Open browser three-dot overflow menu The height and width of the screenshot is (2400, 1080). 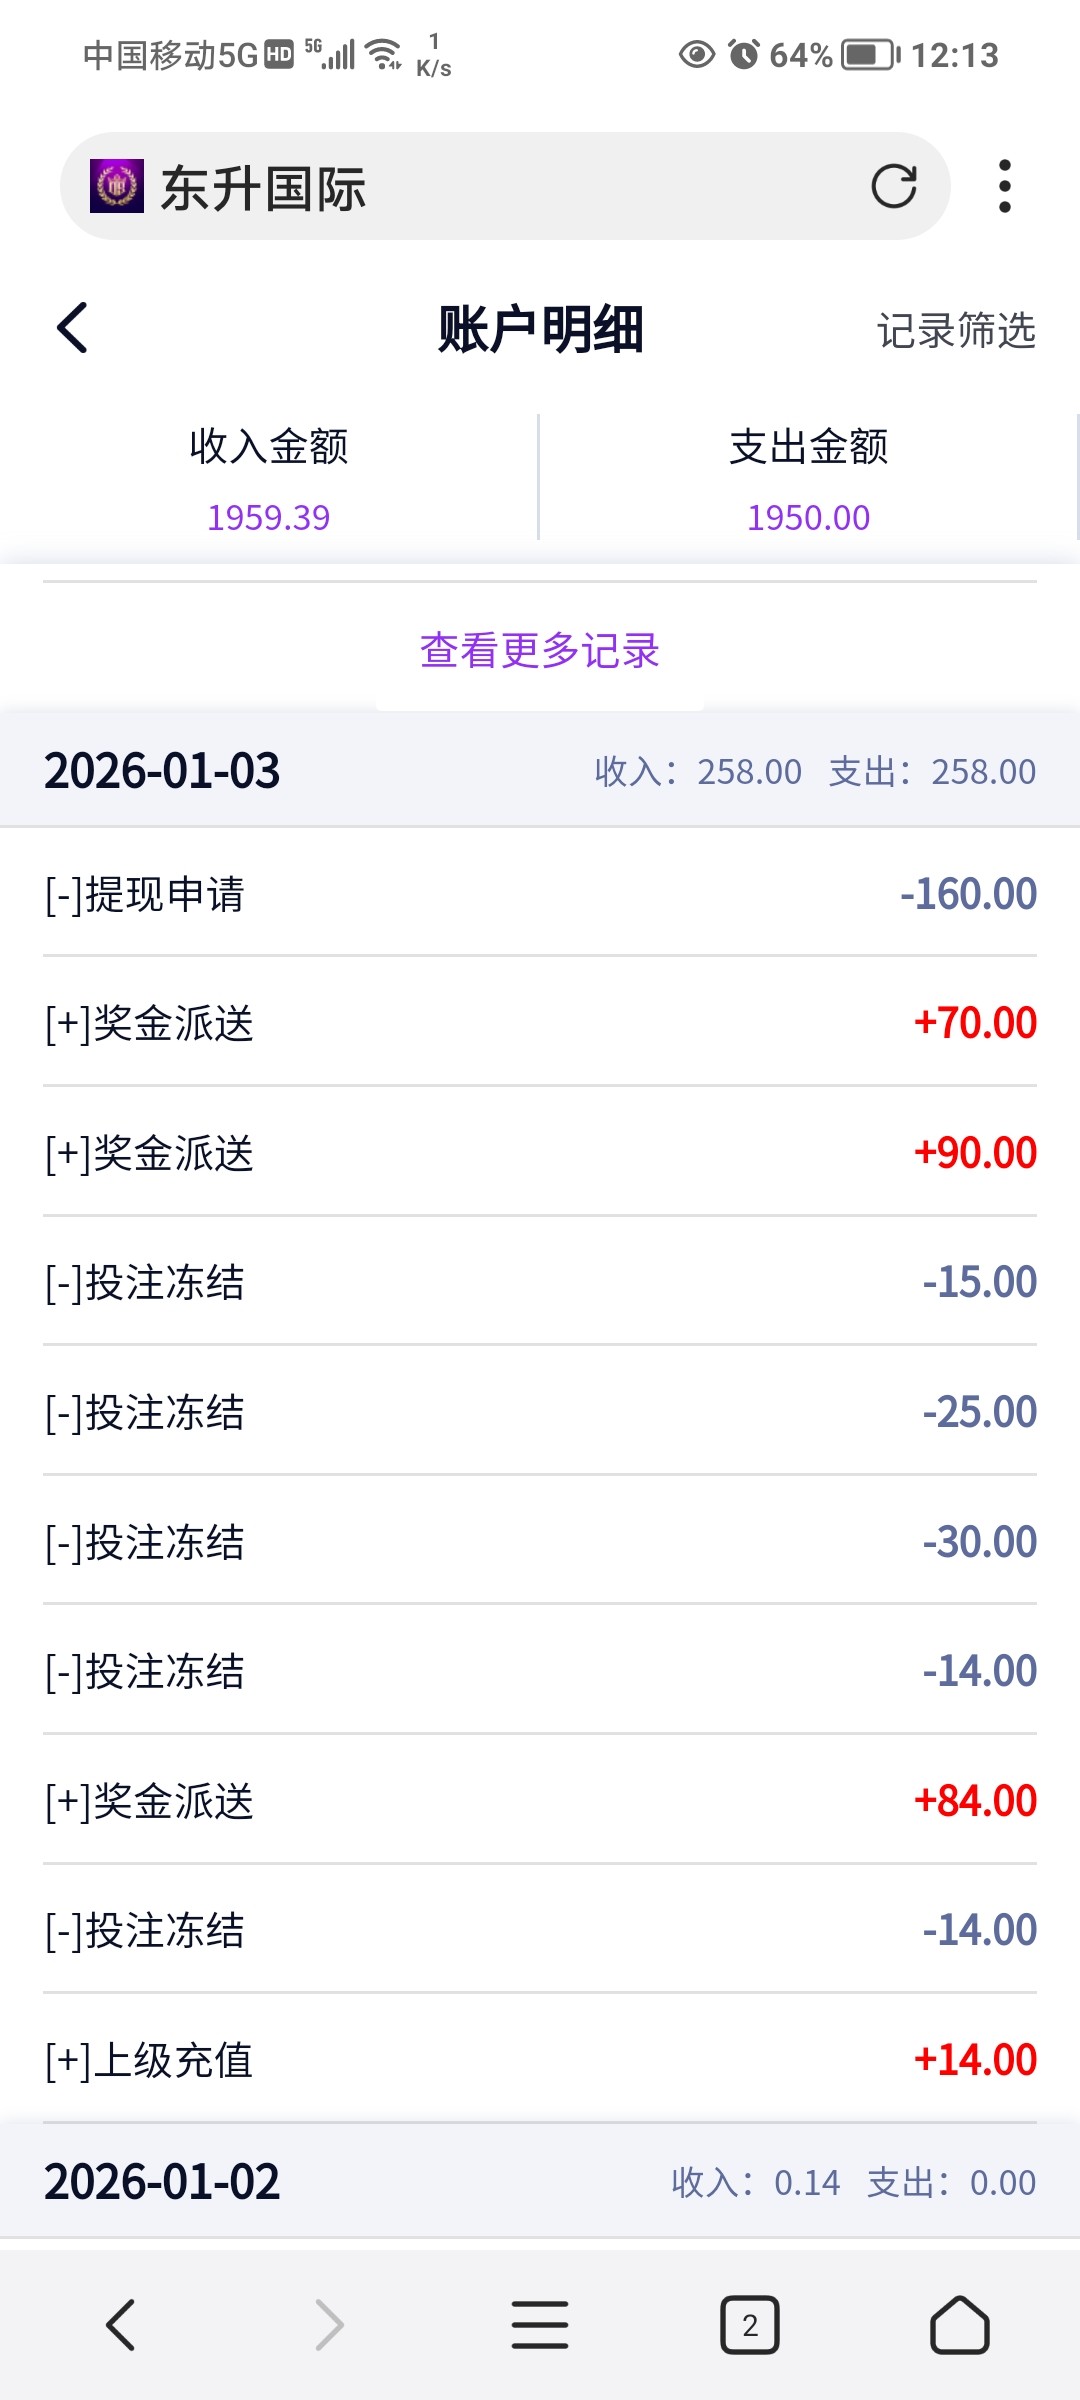[x=1004, y=186]
